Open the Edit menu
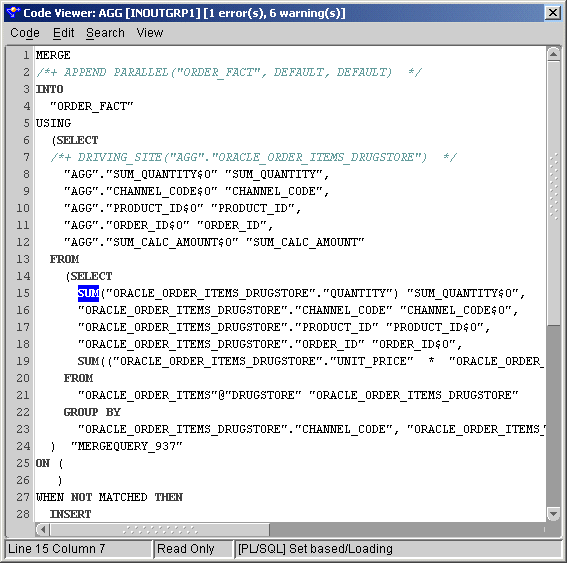The height and width of the screenshot is (563, 568). (63, 33)
